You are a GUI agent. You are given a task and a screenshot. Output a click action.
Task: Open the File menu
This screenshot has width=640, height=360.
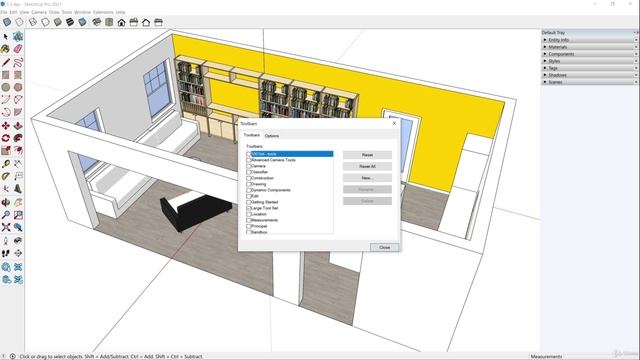tap(4, 12)
